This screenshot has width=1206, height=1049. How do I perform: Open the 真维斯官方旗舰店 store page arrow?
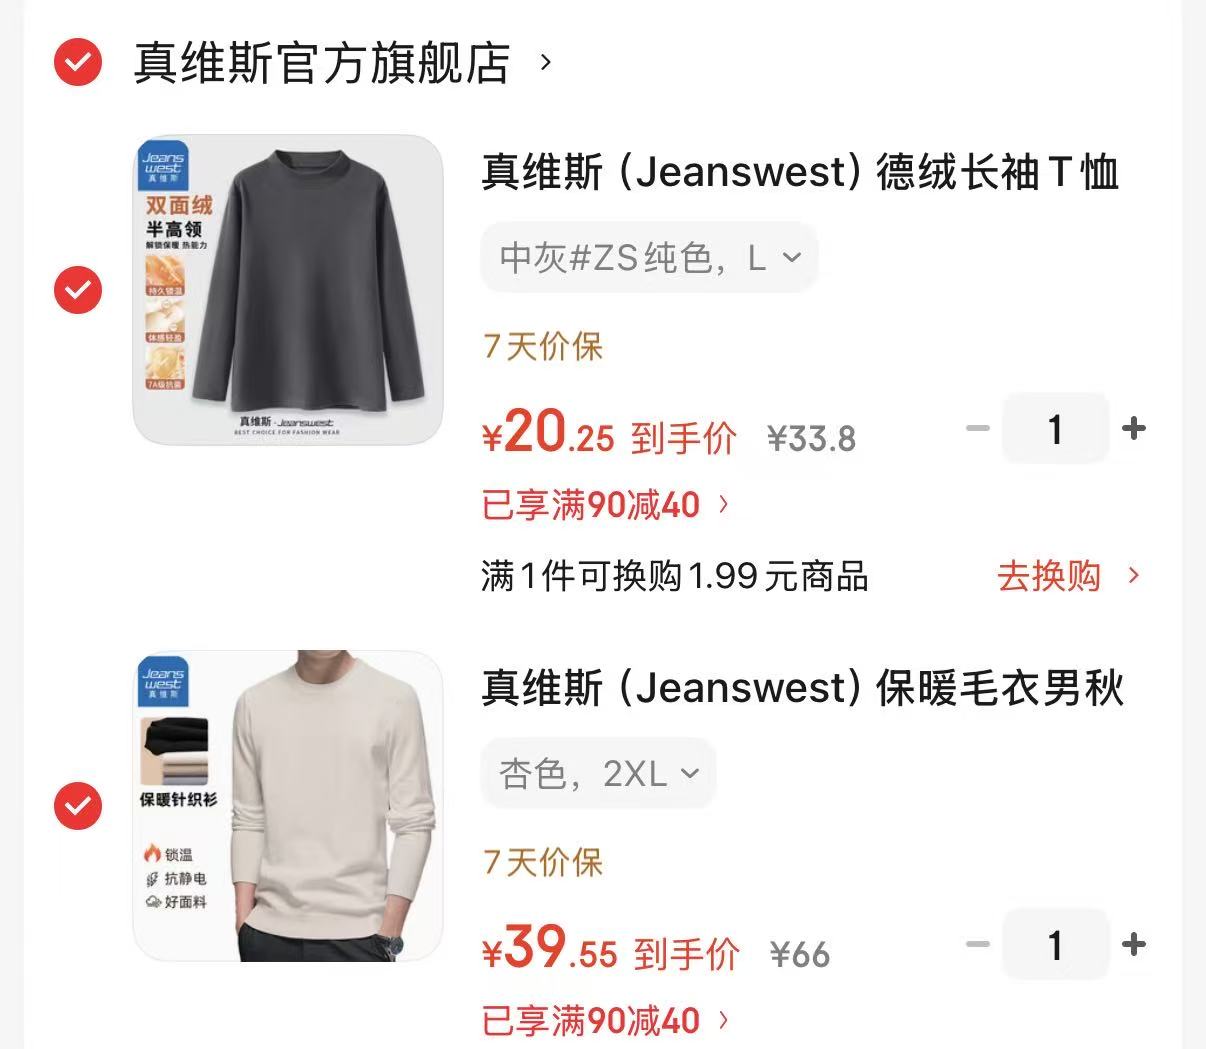[545, 63]
